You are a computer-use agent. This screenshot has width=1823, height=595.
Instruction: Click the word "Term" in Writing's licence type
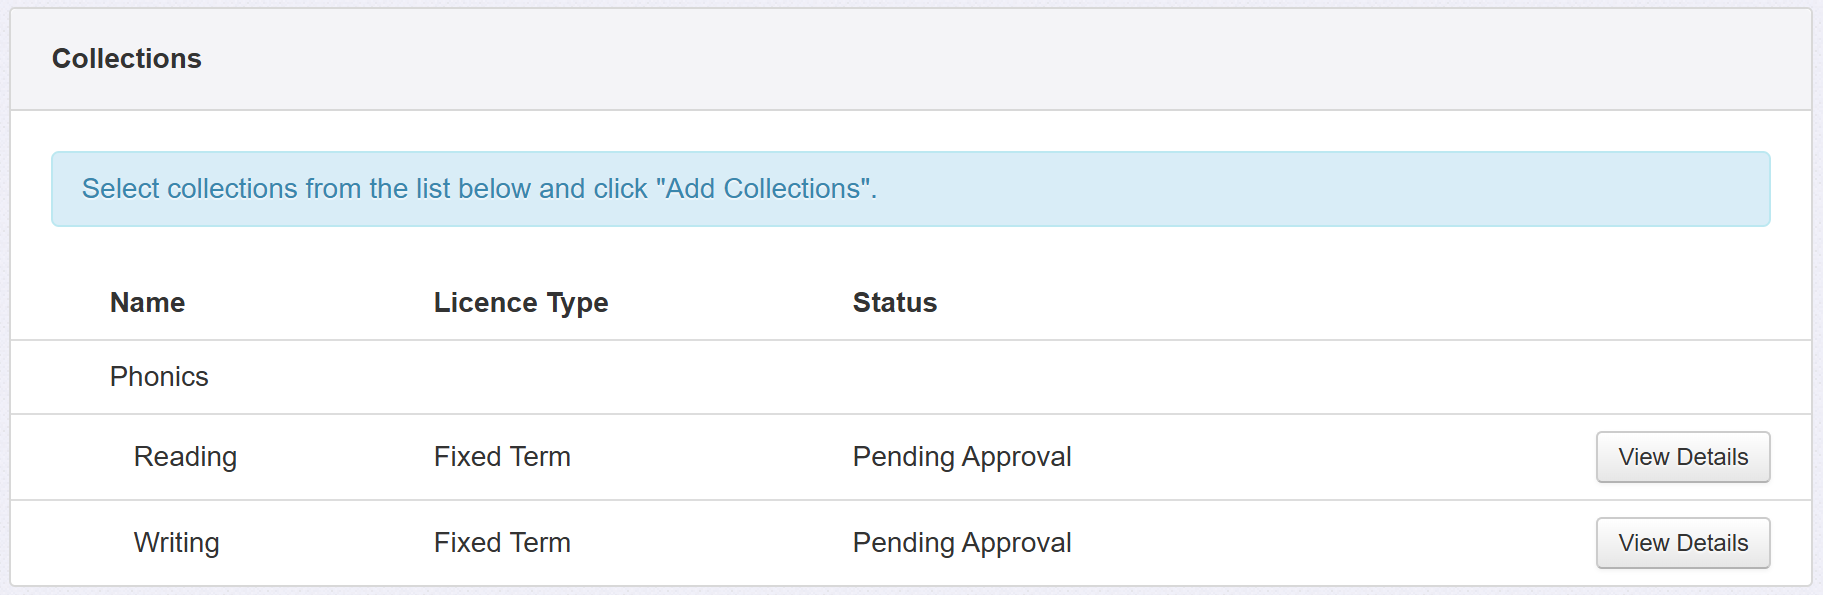click(x=540, y=543)
